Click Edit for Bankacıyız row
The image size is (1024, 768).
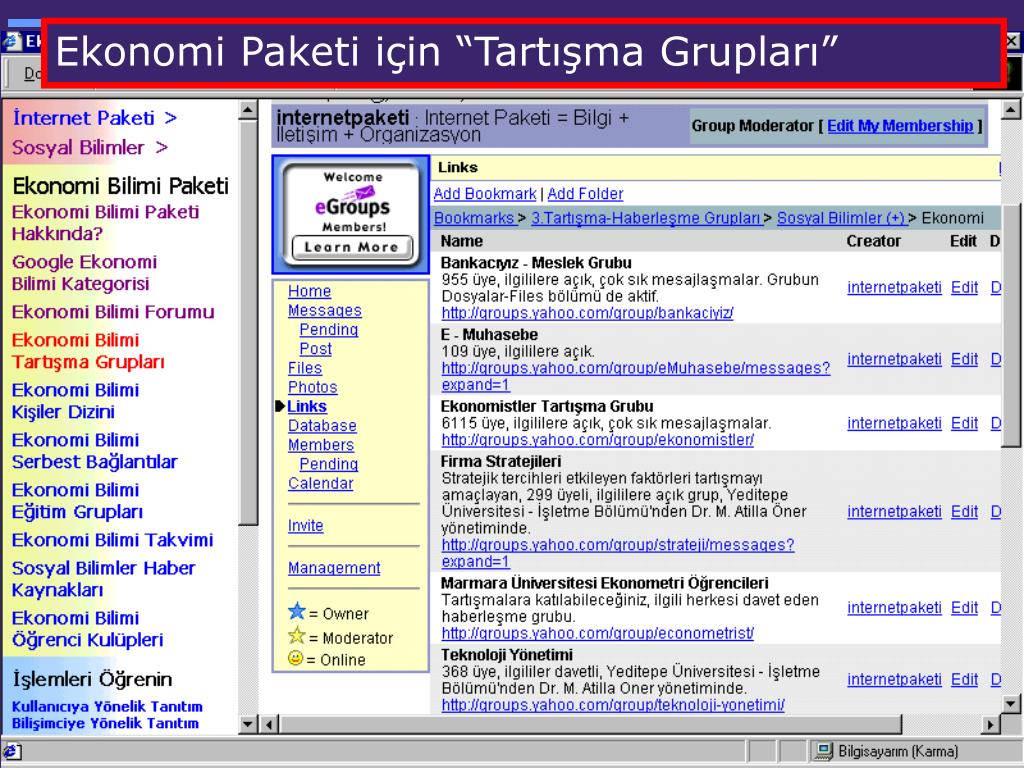[x=965, y=288]
